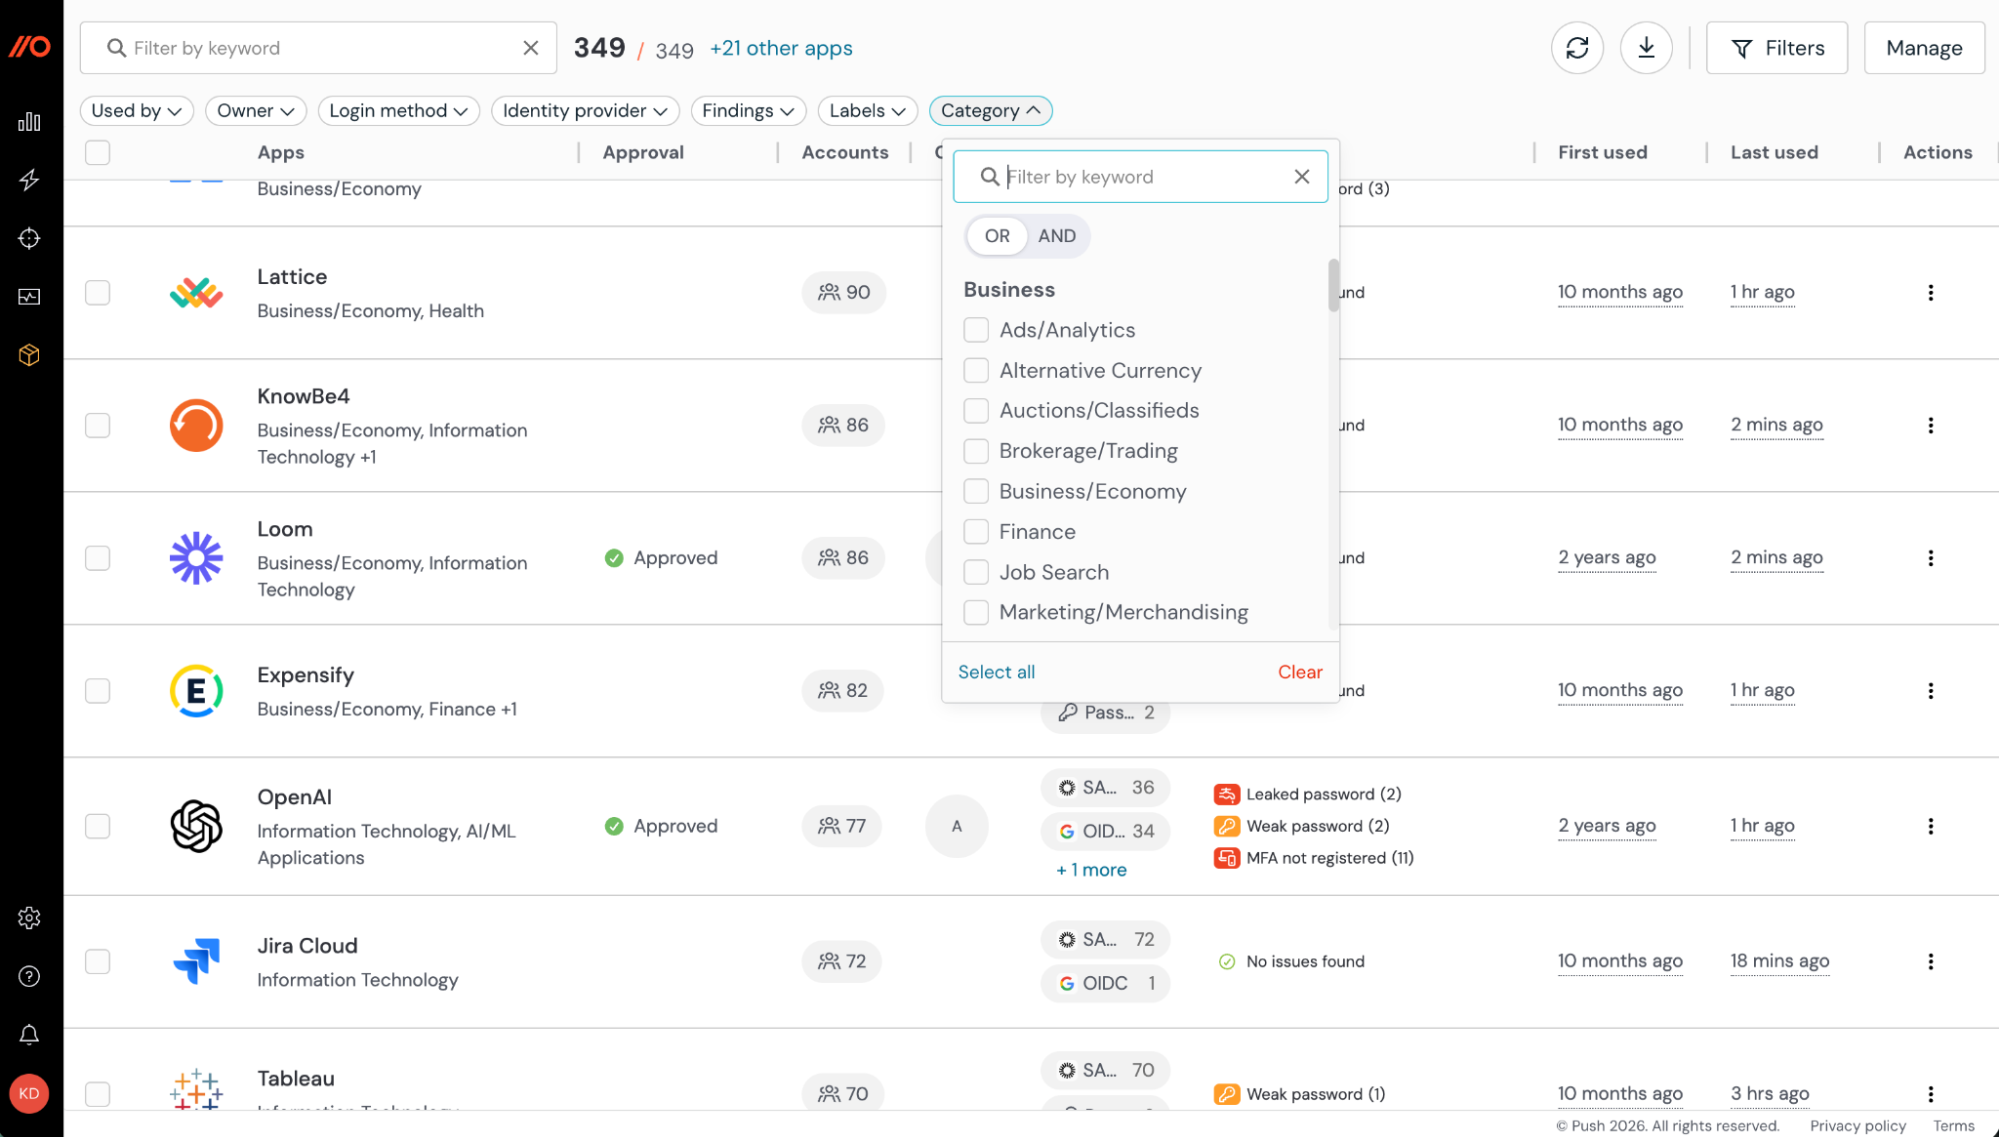Screen dimensions: 1999x1138
Task: Check the Ads/Analytics category
Action: pyautogui.click(x=976, y=330)
